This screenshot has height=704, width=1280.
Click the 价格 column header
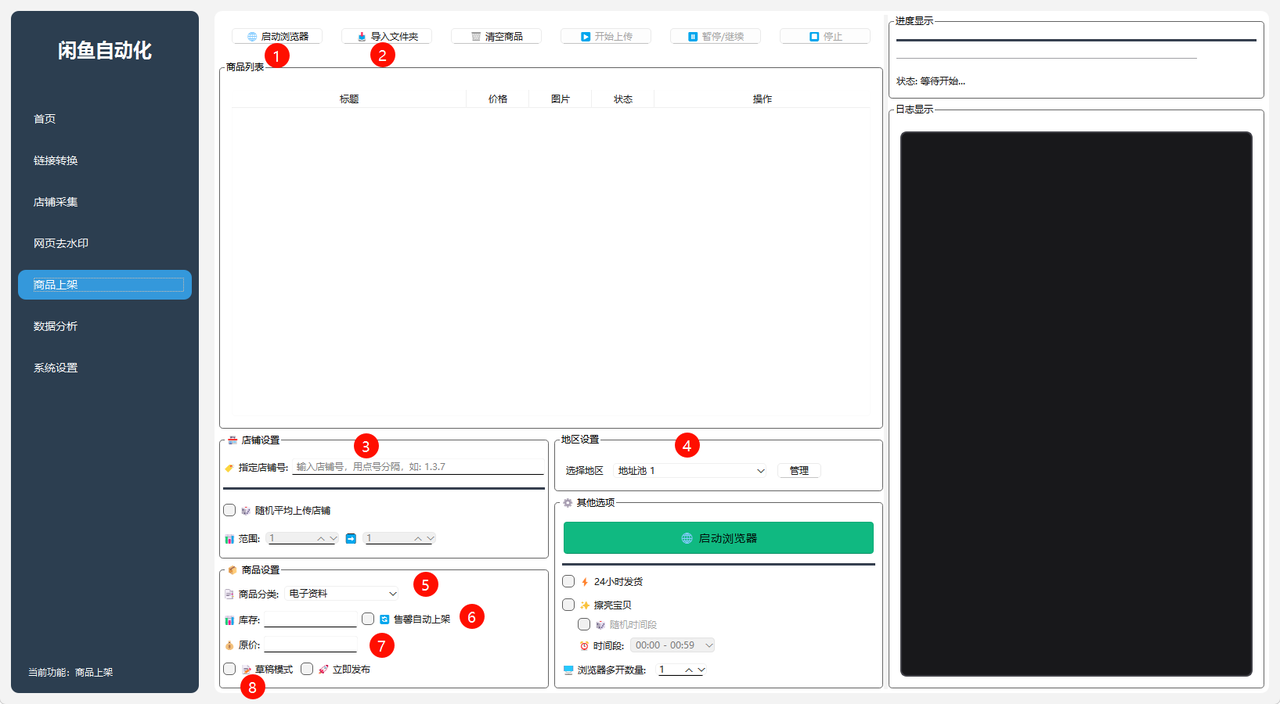[498, 99]
